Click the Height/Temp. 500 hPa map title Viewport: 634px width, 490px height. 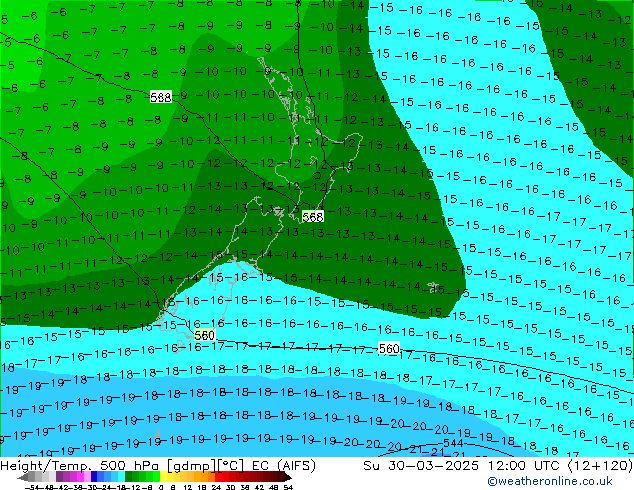[x=158, y=466]
